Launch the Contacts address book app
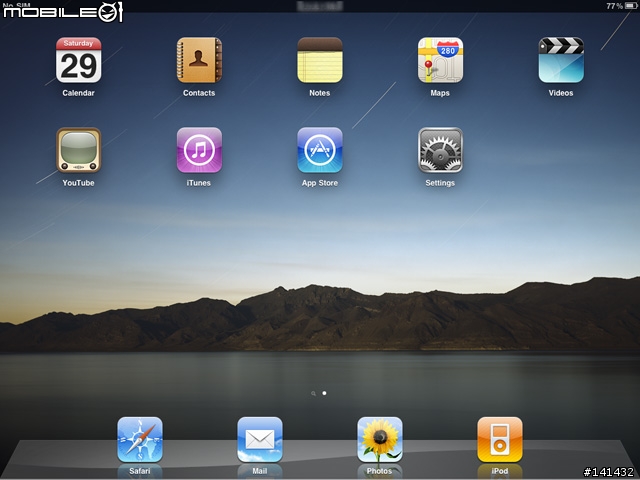The width and height of the screenshot is (640, 480). 199,60
